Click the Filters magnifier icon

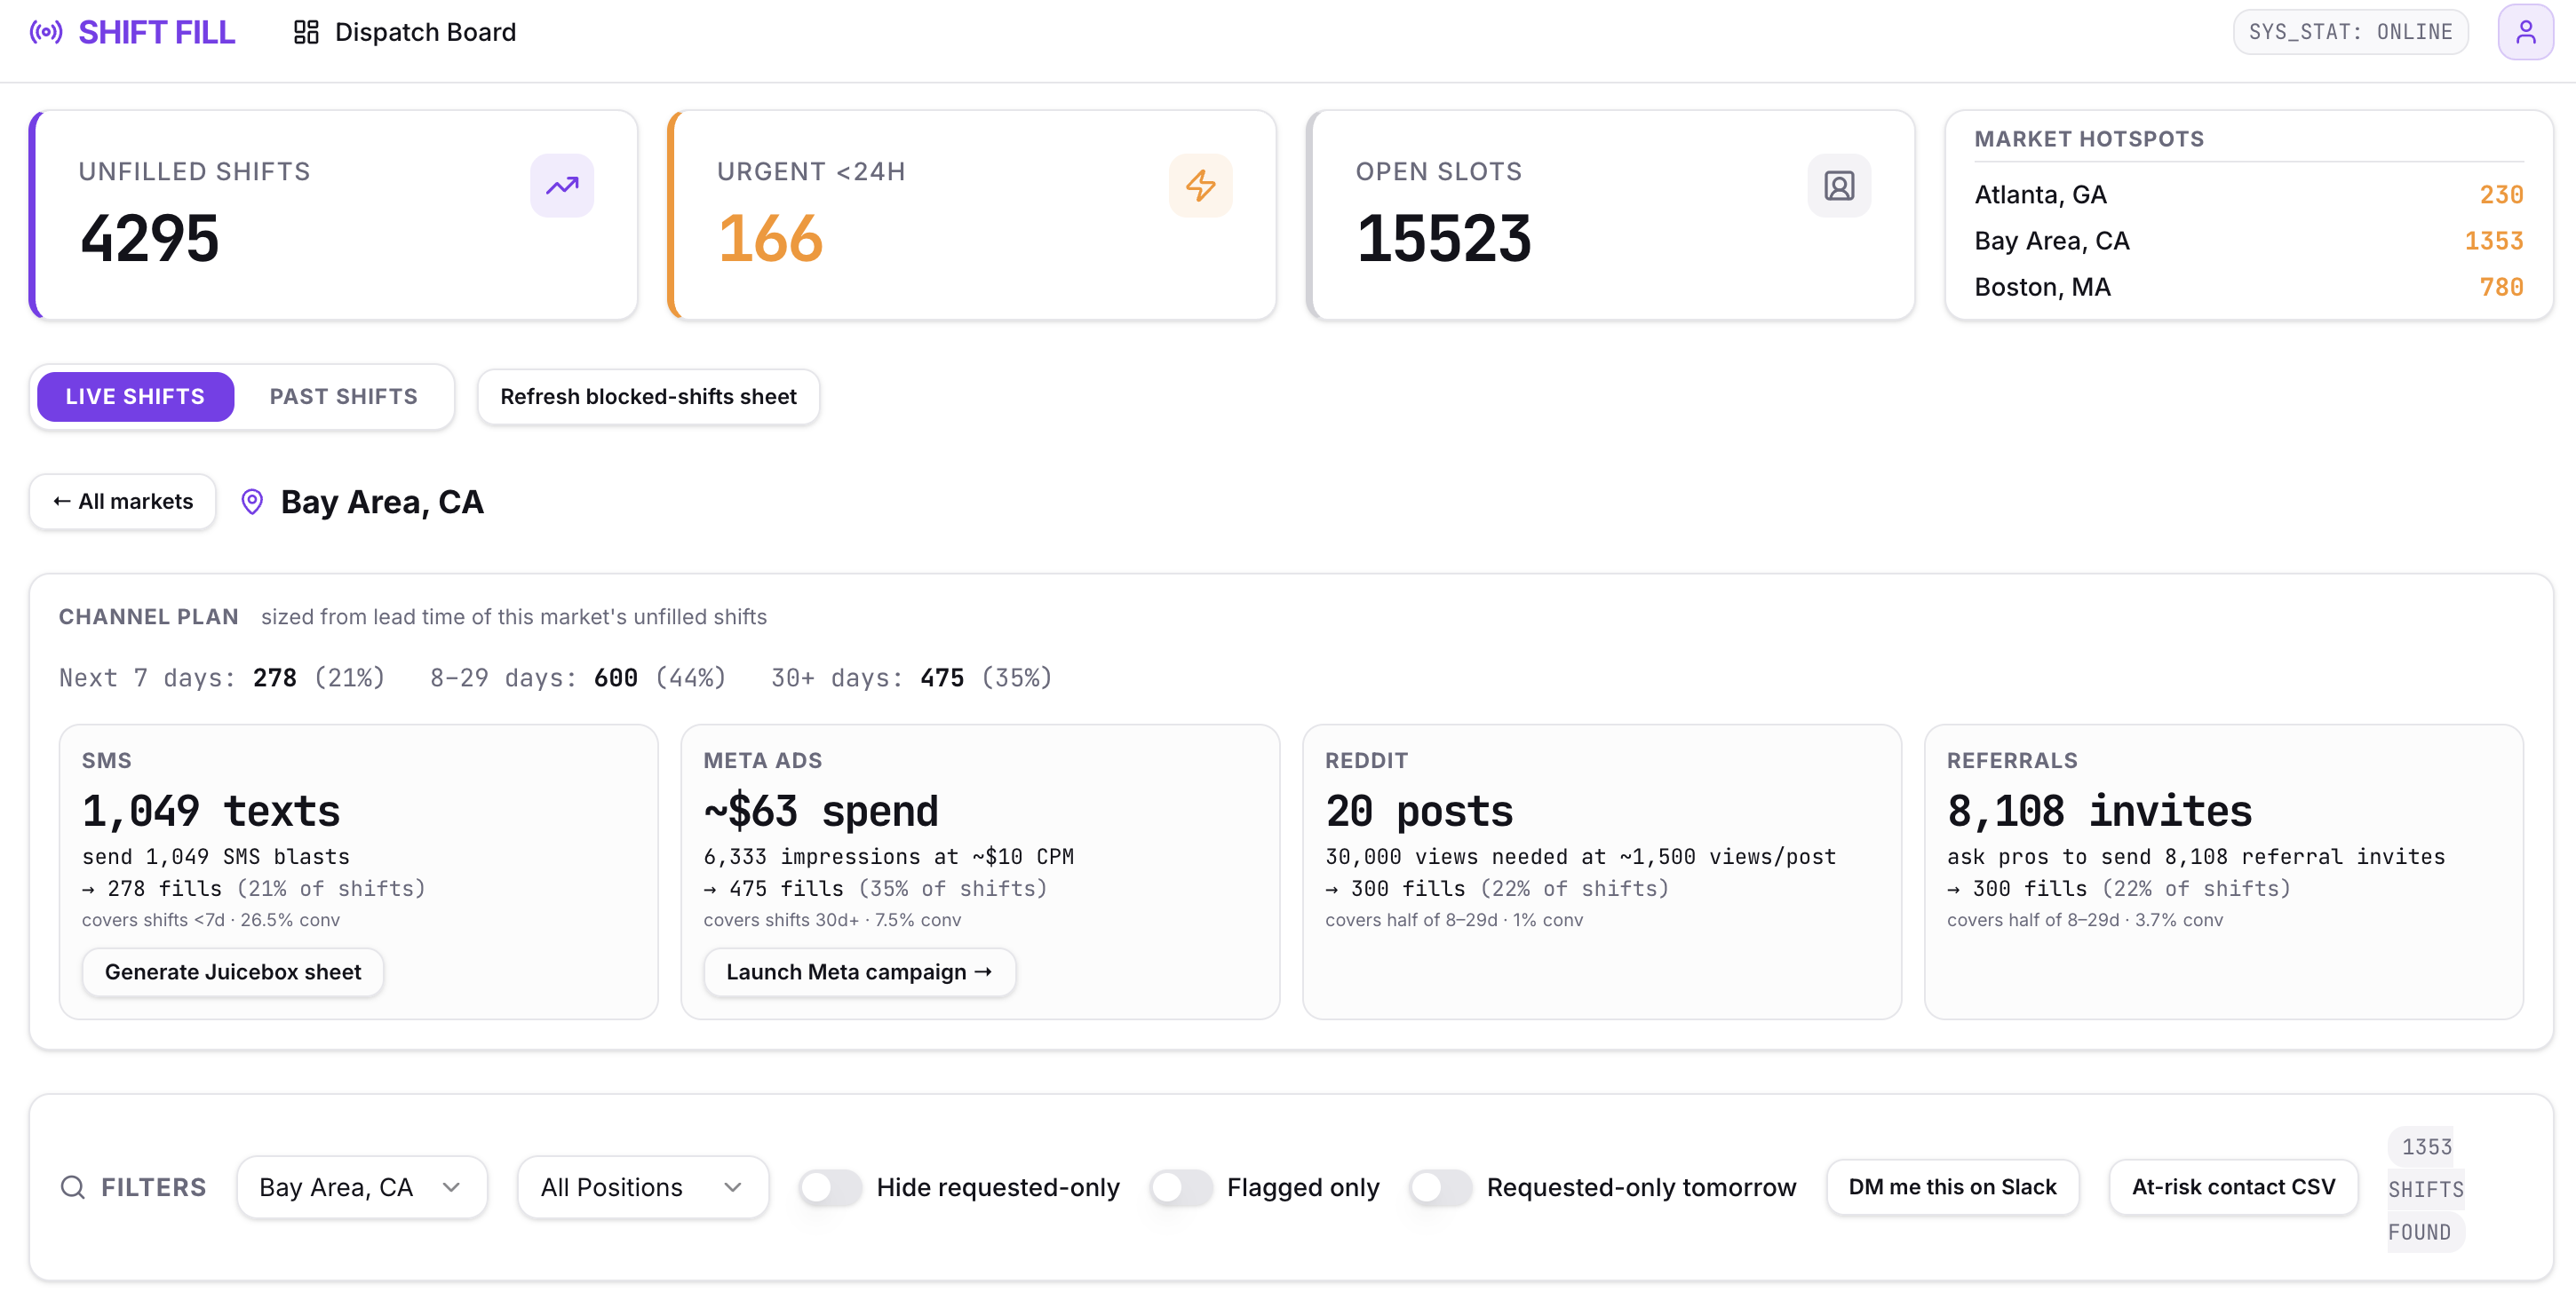73,1186
